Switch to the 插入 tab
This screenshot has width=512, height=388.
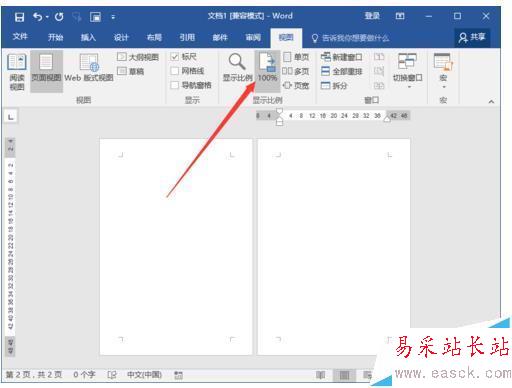click(88, 37)
